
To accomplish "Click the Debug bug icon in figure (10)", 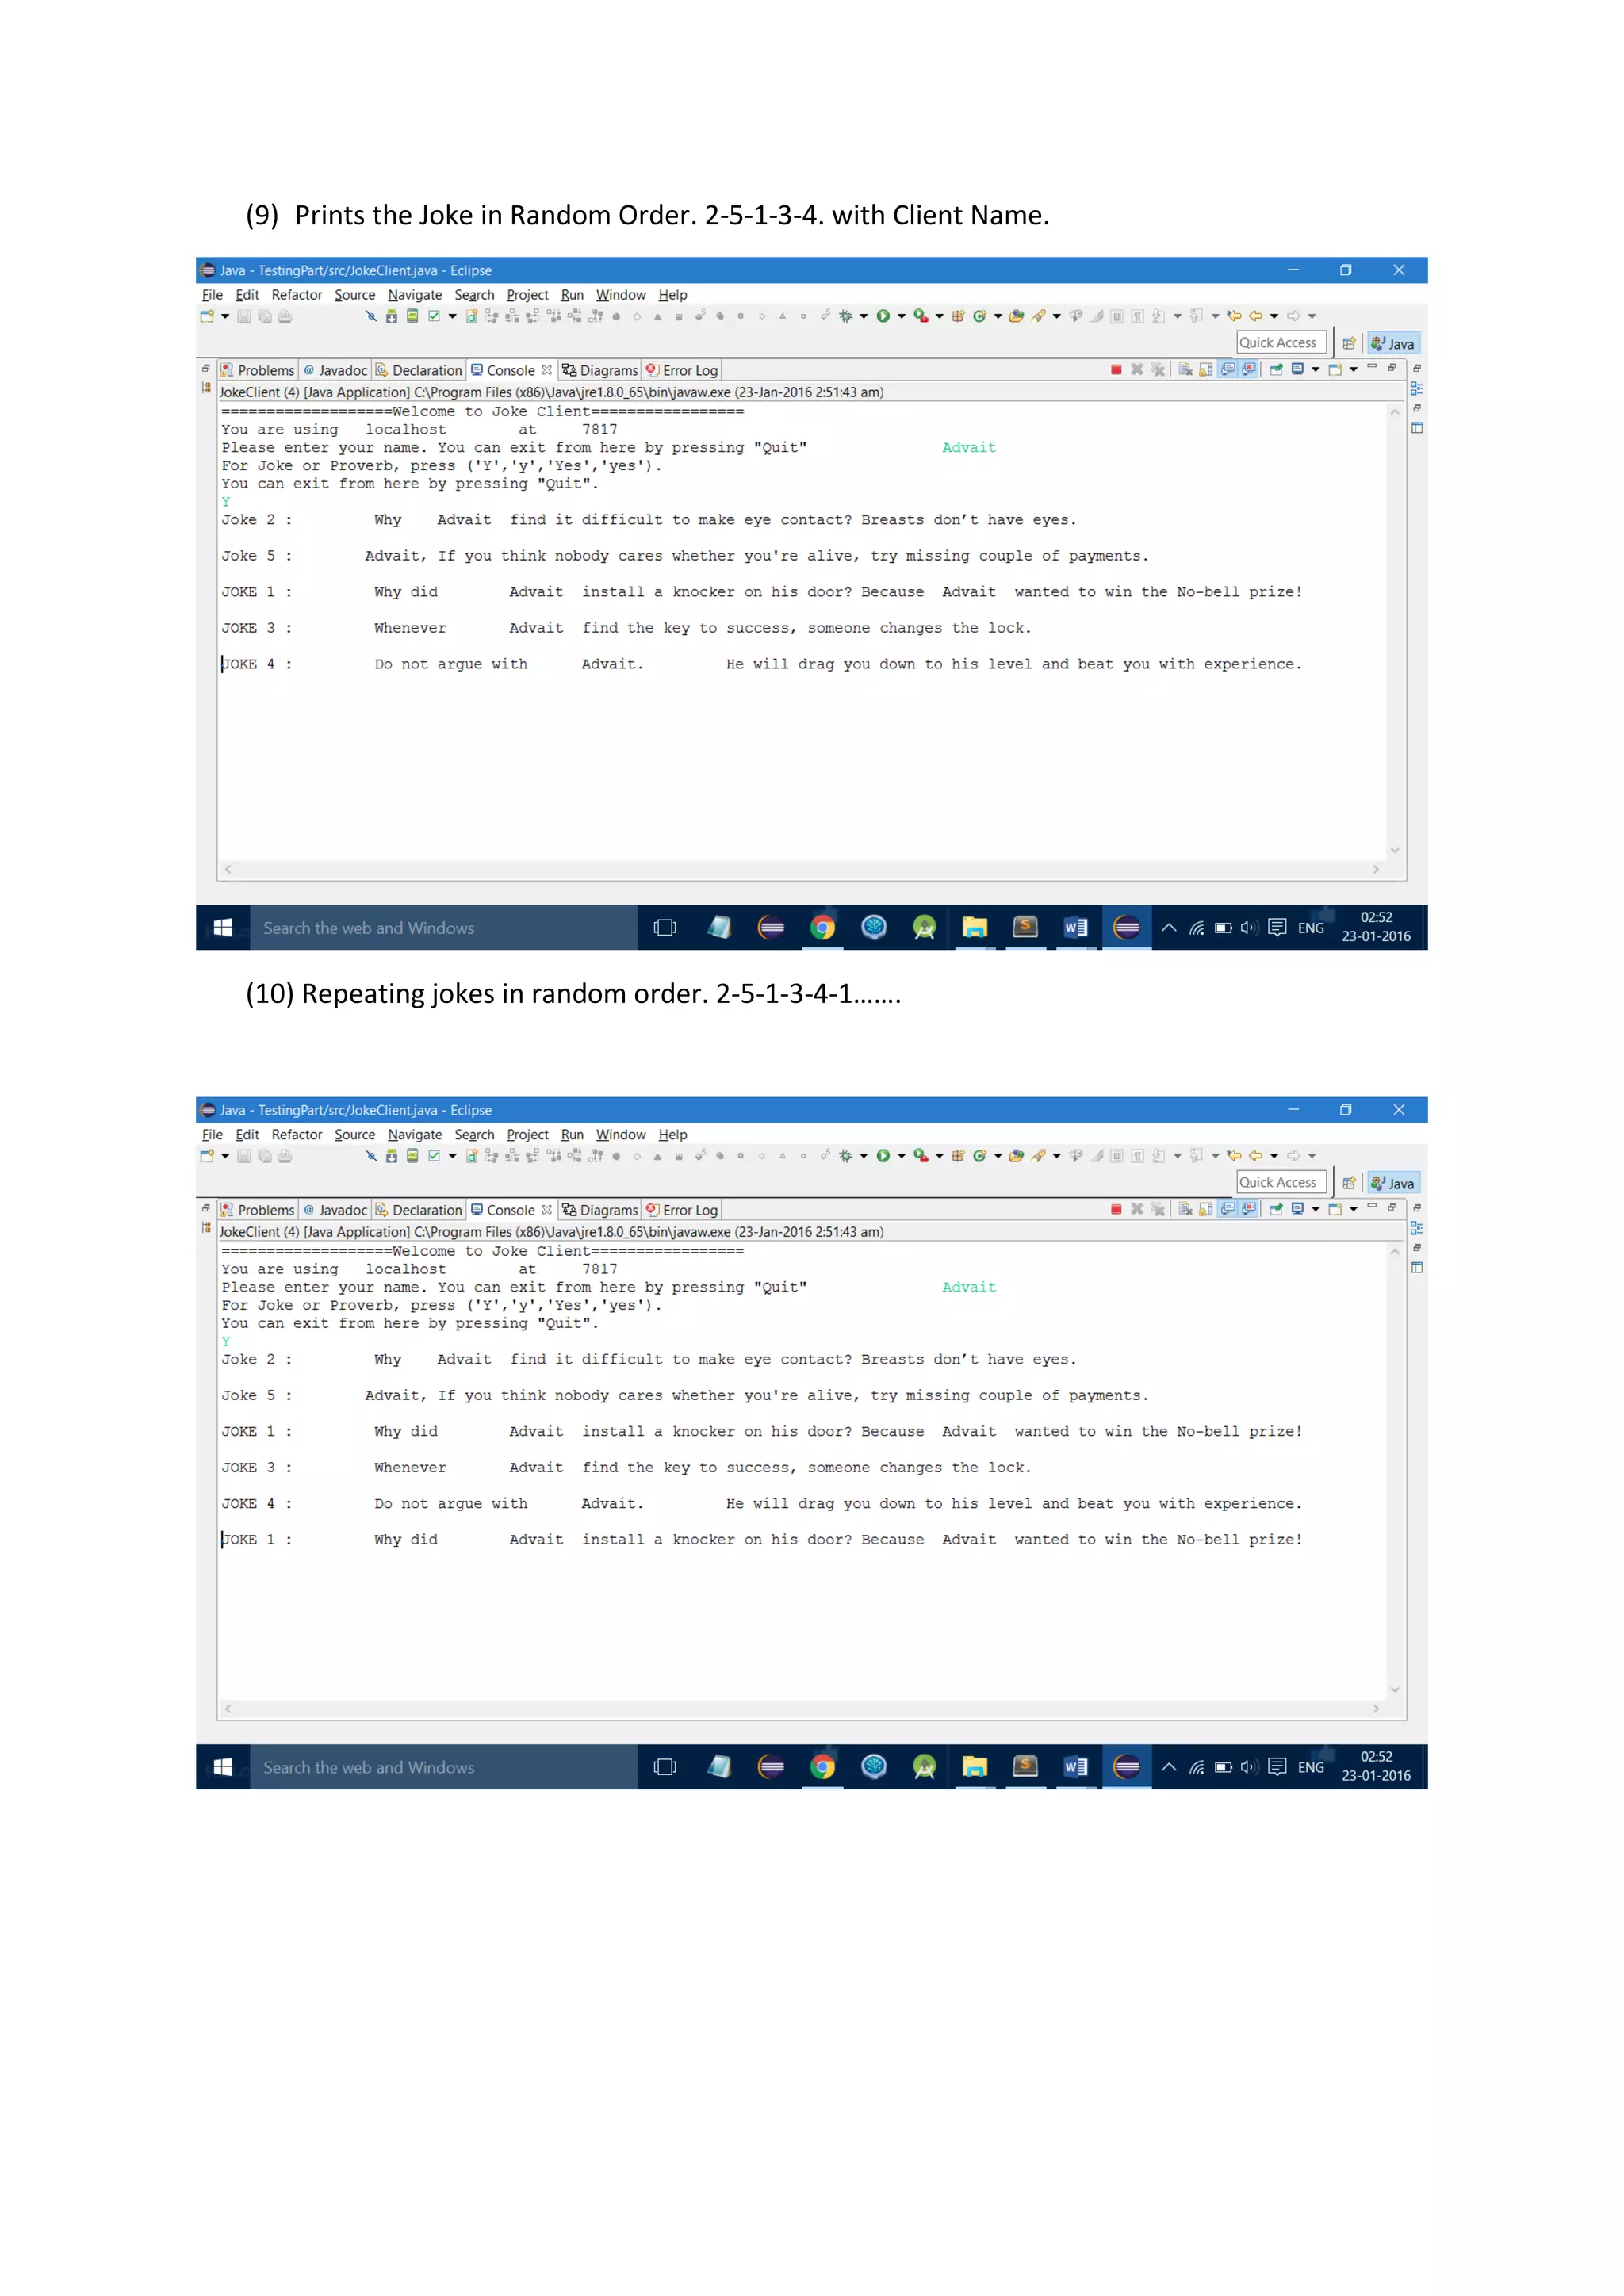I will click(x=845, y=1156).
